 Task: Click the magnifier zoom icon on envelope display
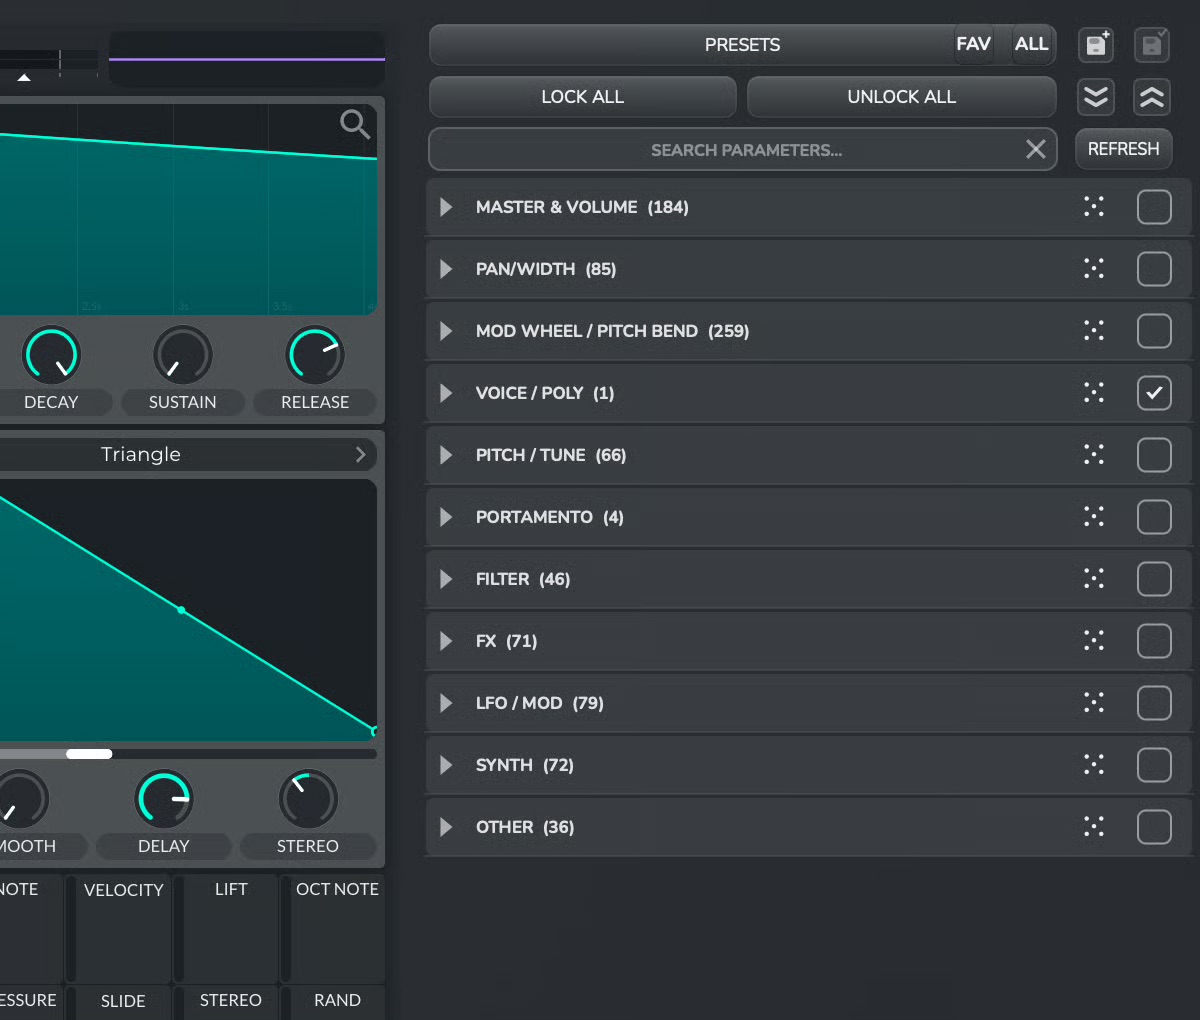355,125
